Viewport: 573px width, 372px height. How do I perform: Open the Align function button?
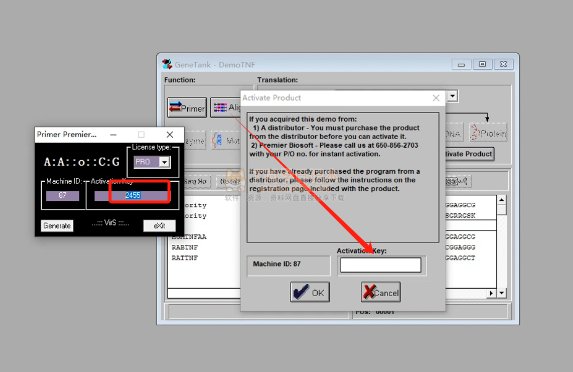(225, 107)
